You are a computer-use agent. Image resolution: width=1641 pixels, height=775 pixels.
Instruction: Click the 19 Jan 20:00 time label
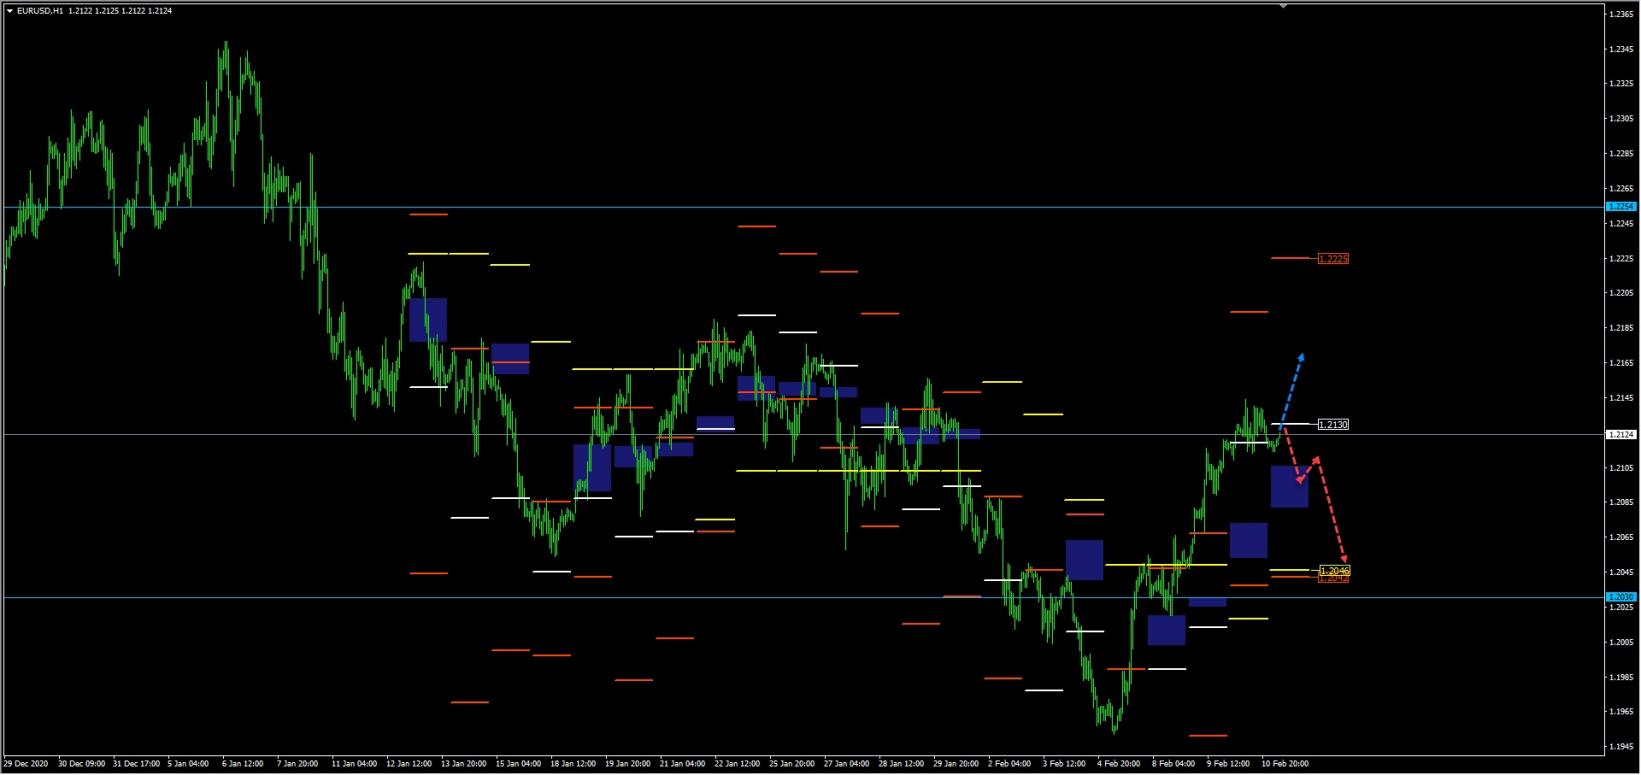(x=626, y=764)
